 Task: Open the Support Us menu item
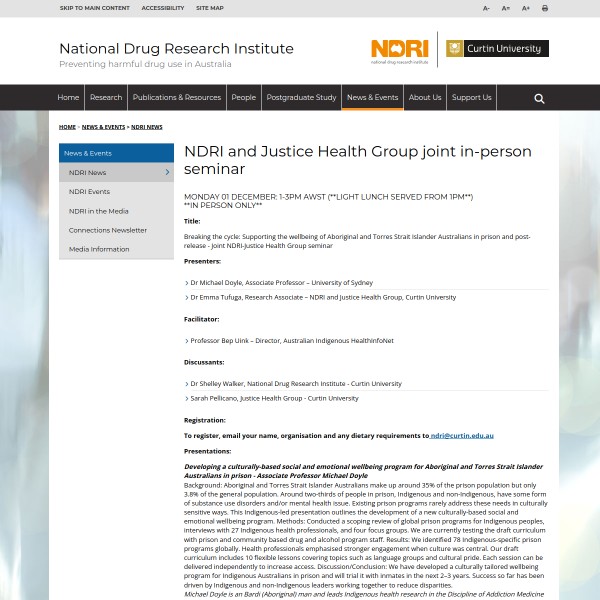(x=471, y=98)
